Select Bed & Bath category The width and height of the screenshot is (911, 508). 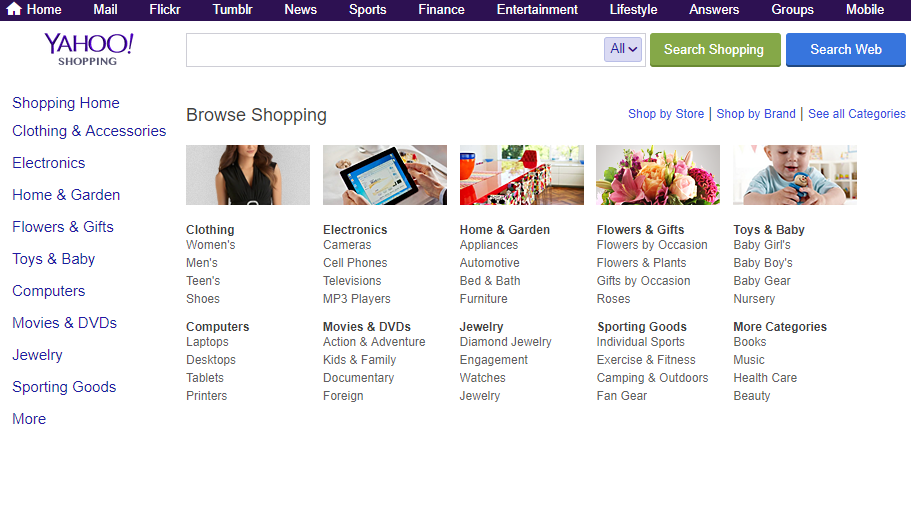pyautogui.click(x=490, y=281)
